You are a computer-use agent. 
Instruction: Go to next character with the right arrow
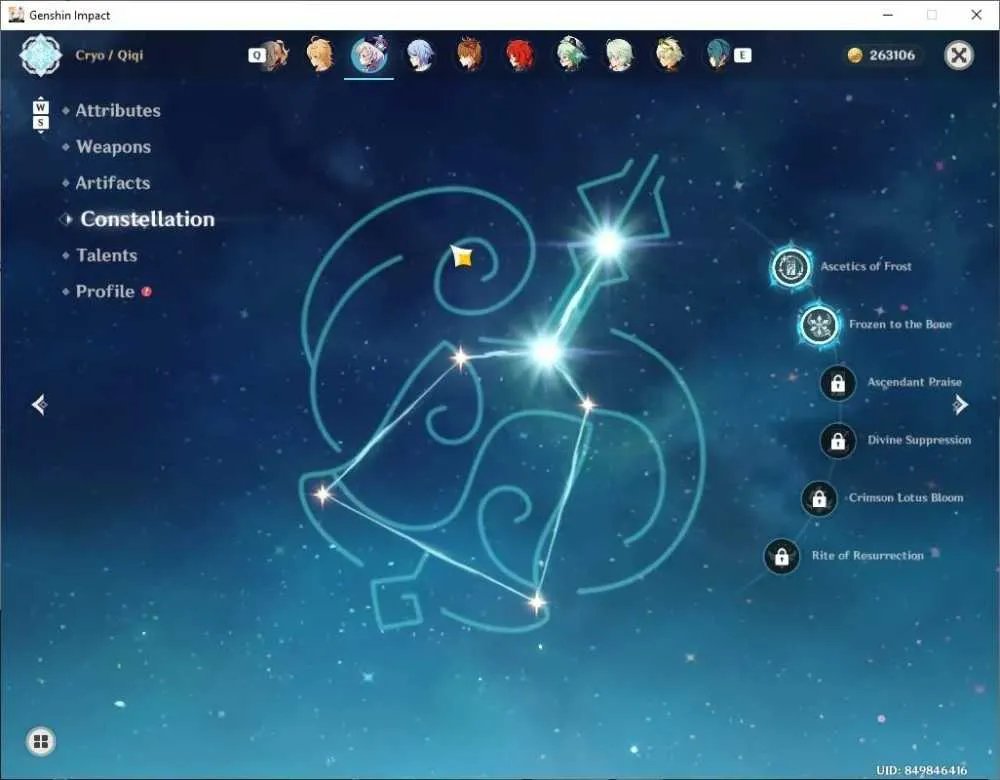pos(960,405)
